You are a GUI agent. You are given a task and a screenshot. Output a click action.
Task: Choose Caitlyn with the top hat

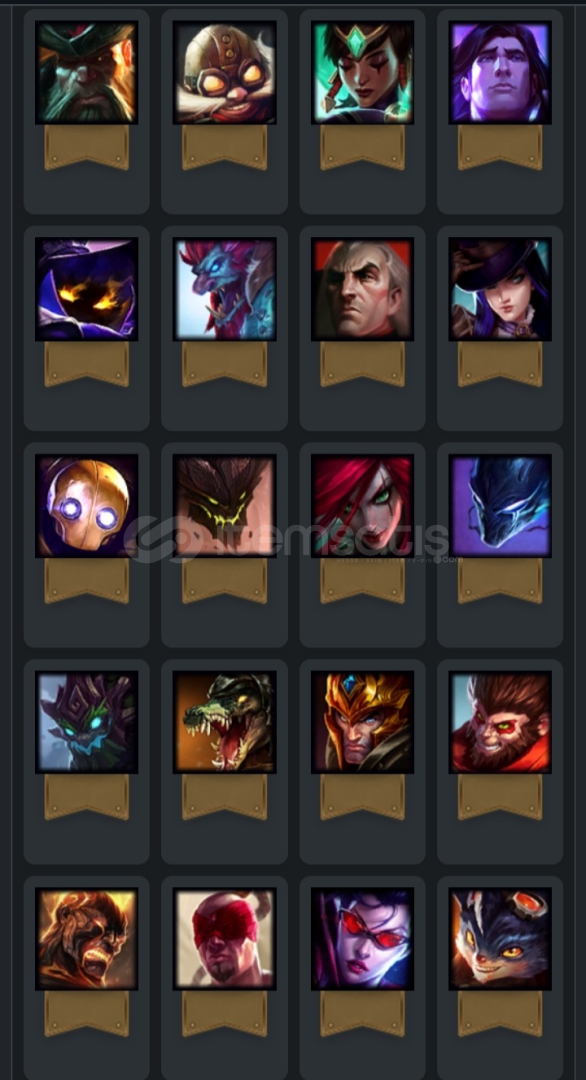click(x=500, y=289)
